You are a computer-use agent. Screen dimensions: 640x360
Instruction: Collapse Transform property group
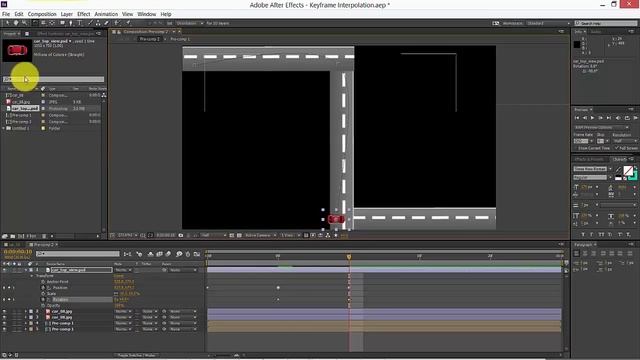(32, 276)
